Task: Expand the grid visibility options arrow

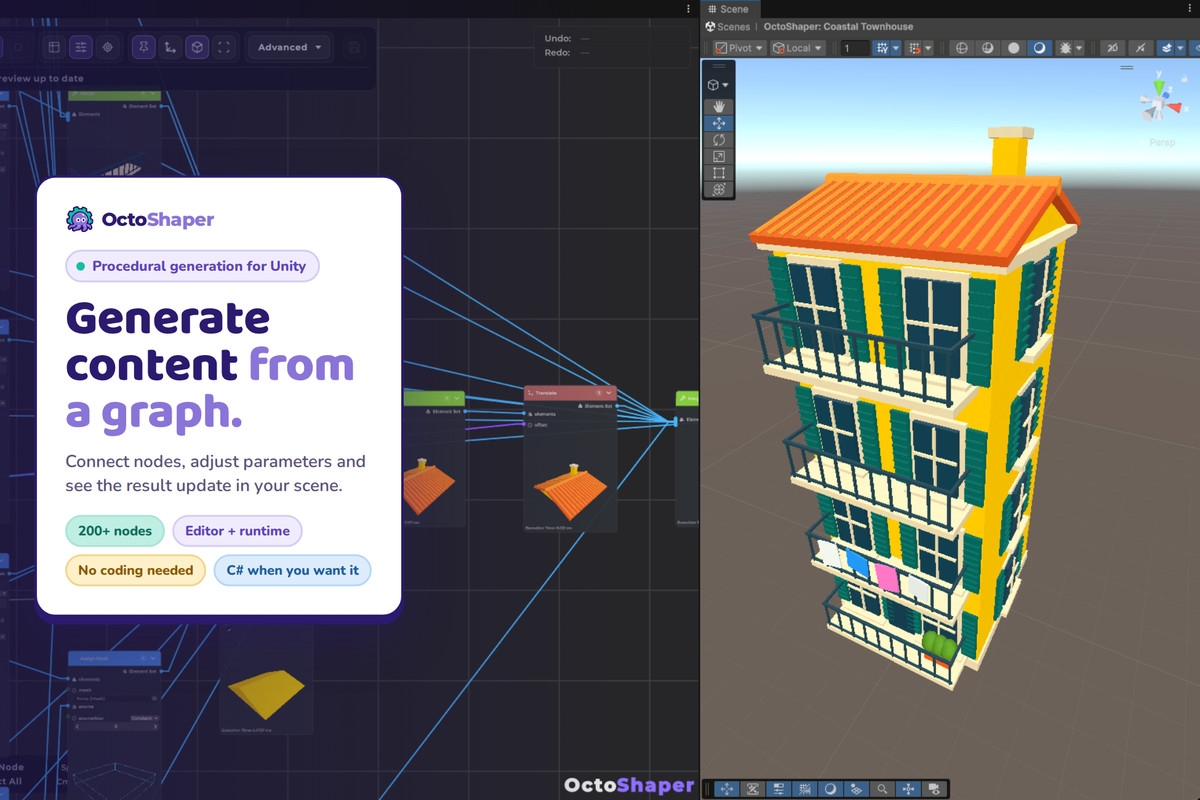Action: pyautogui.click(x=896, y=48)
